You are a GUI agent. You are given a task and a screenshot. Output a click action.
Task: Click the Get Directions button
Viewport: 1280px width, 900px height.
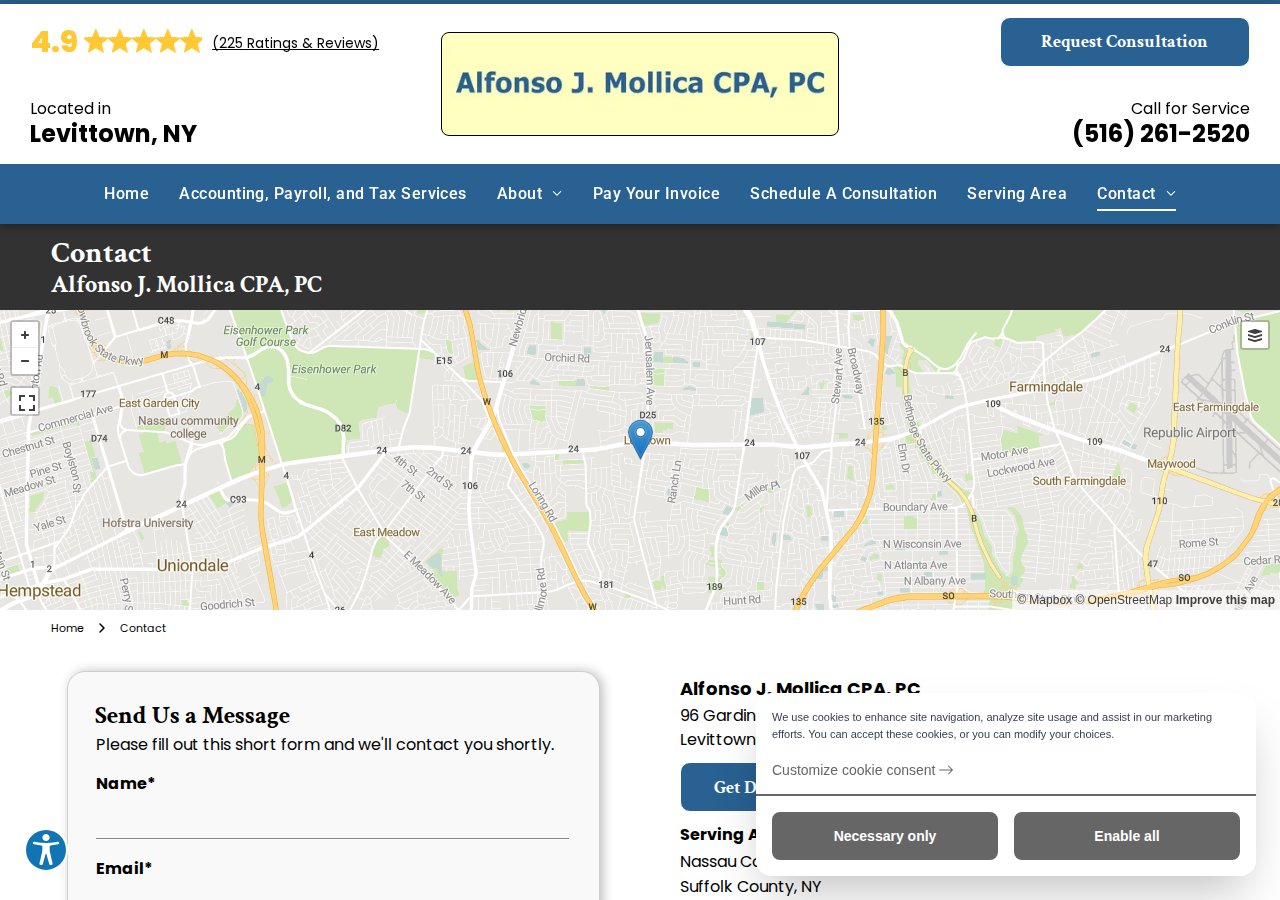(x=719, y=787)
